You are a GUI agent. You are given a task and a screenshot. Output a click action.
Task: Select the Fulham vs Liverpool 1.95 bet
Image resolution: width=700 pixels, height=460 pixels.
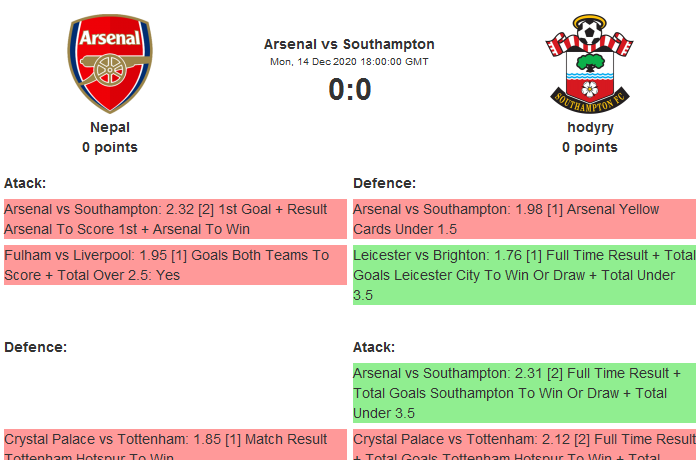click(x=175, y=265)
